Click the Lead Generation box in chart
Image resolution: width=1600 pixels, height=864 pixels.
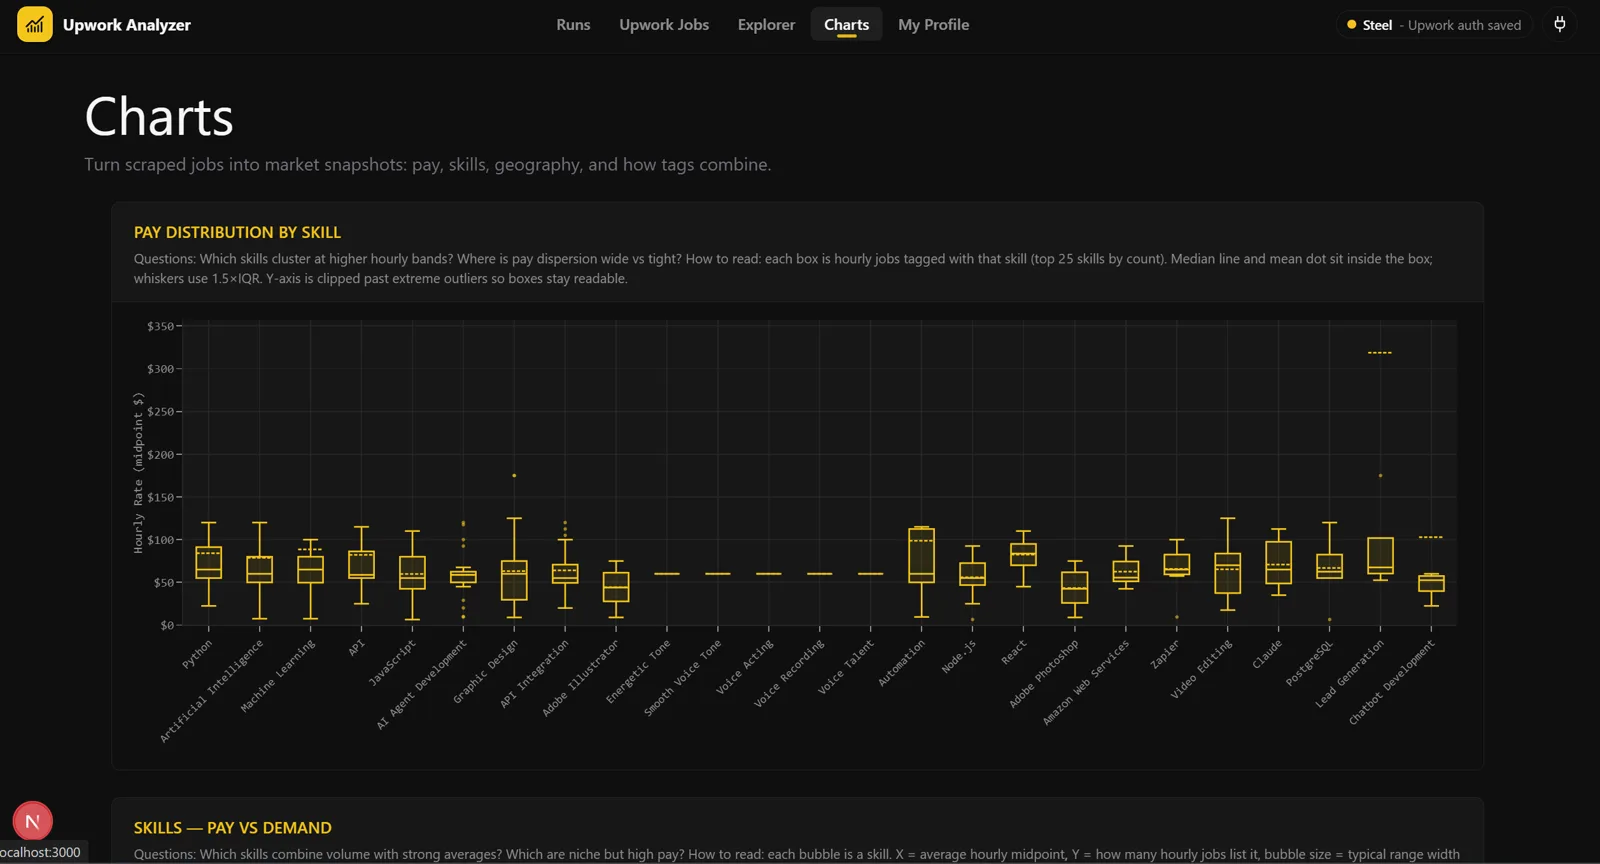point(1380,556)
